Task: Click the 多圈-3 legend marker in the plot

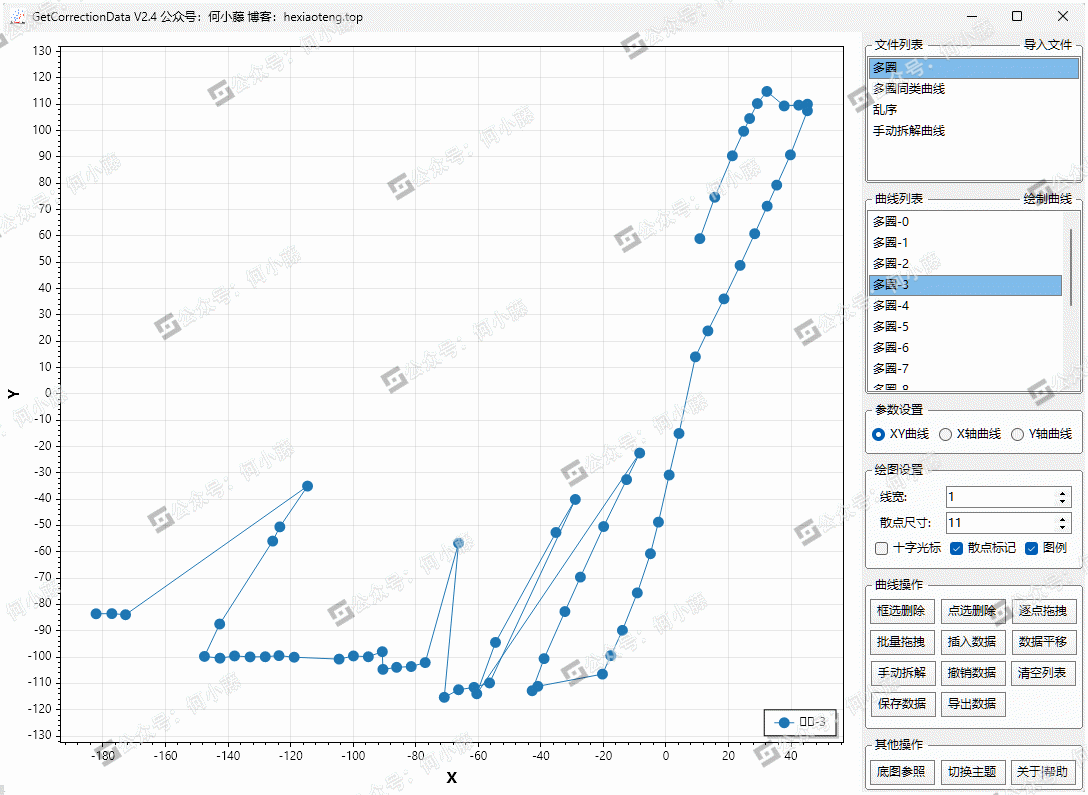Action: tap(784, 722)
